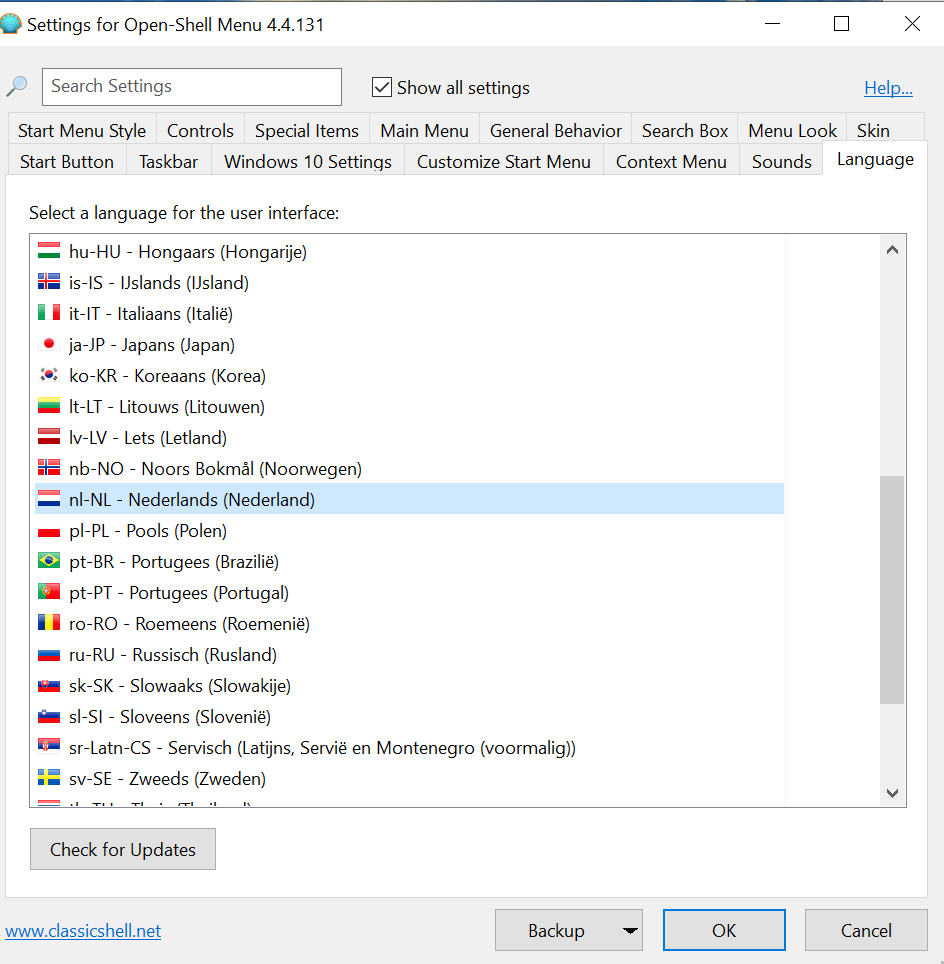Go to the Search Box tab
944x964 pixels.
pos(684,130)
